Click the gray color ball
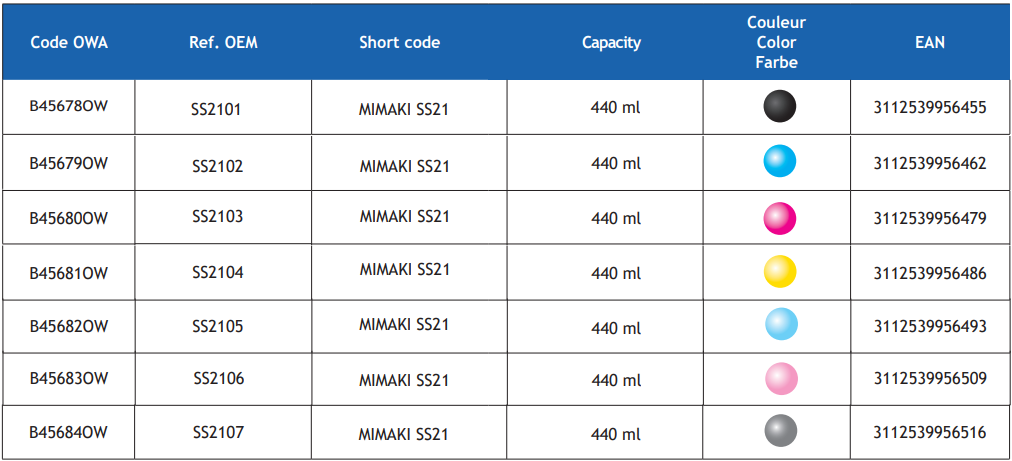Screen dimensions: 1012x461 click(x=781, y=431)
